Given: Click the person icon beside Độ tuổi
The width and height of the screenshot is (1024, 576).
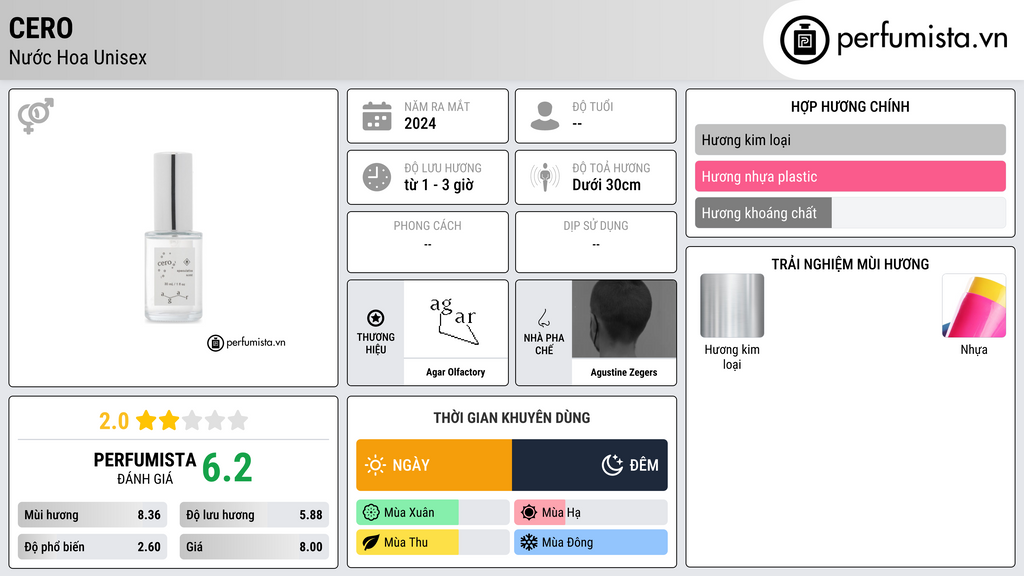Looking at the screenshot, I should pos(545,116).
